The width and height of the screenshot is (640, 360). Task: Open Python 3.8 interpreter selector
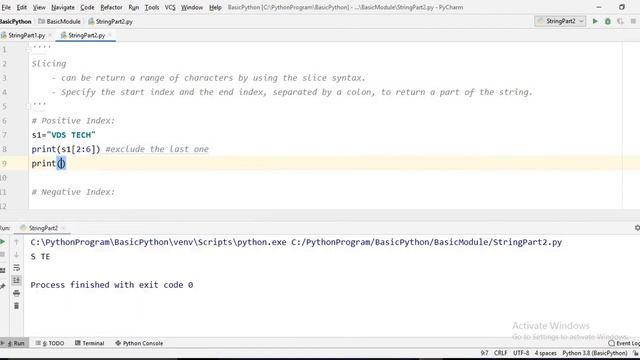(x=594, y=353)
